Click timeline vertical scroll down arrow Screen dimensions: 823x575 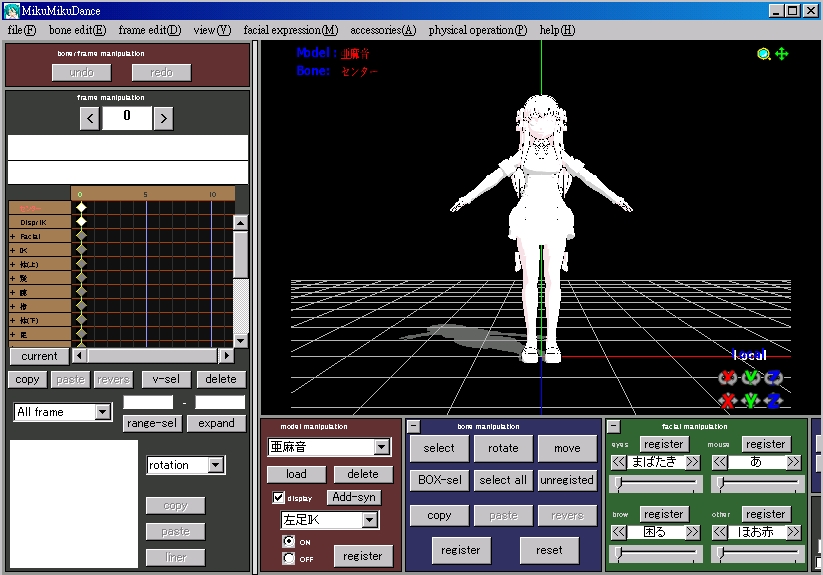(240, 340)
